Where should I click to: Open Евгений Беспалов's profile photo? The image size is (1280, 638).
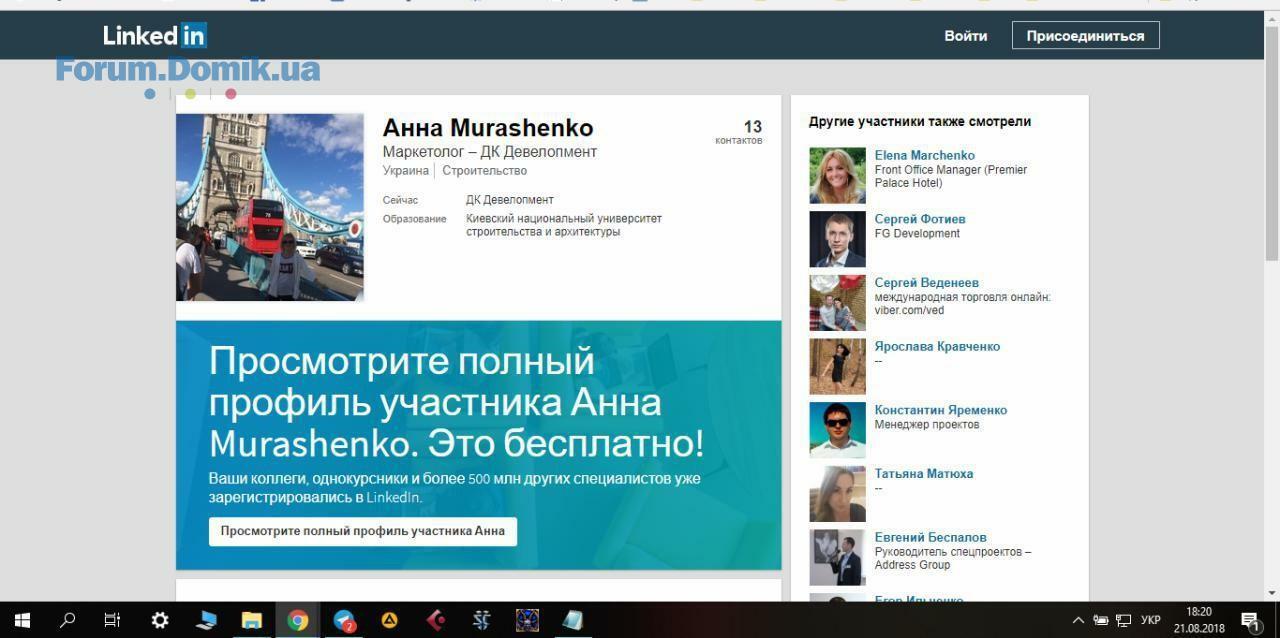837,558
